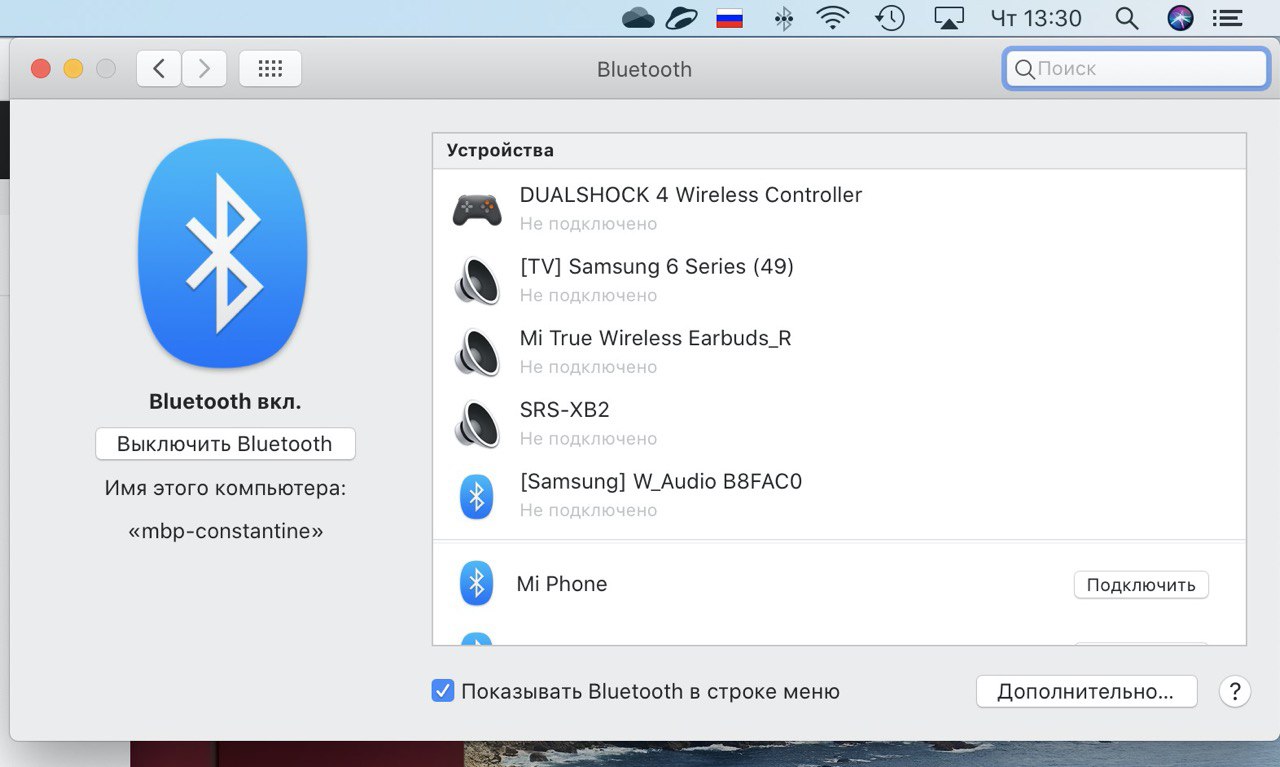Image resolution: width=1280 pixels, height=767 pixels.
Task: Click 'Bluetooth вкл.' status label
Action: pos(225,402)
